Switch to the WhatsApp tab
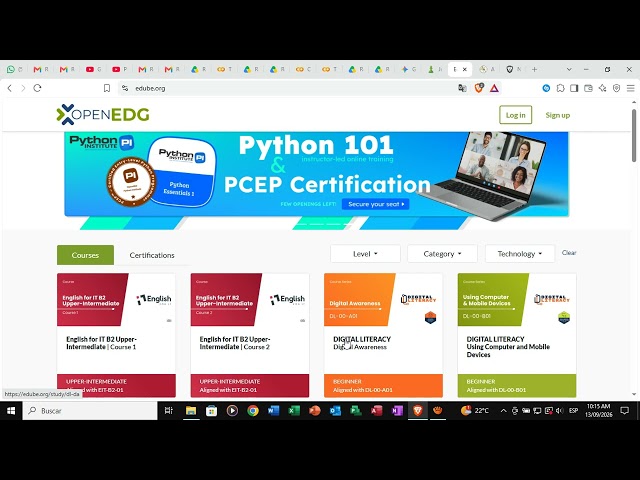 14,69
